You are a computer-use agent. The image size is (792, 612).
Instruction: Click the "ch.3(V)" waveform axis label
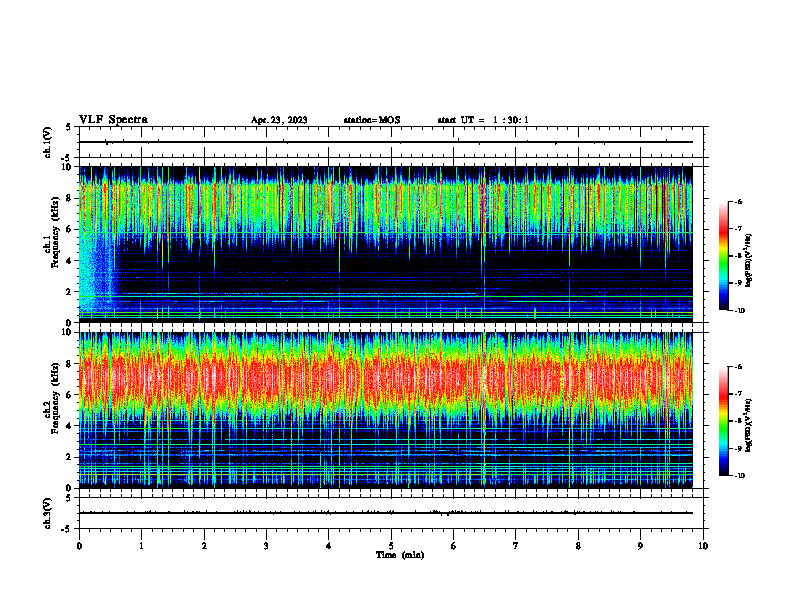(48, 513)
